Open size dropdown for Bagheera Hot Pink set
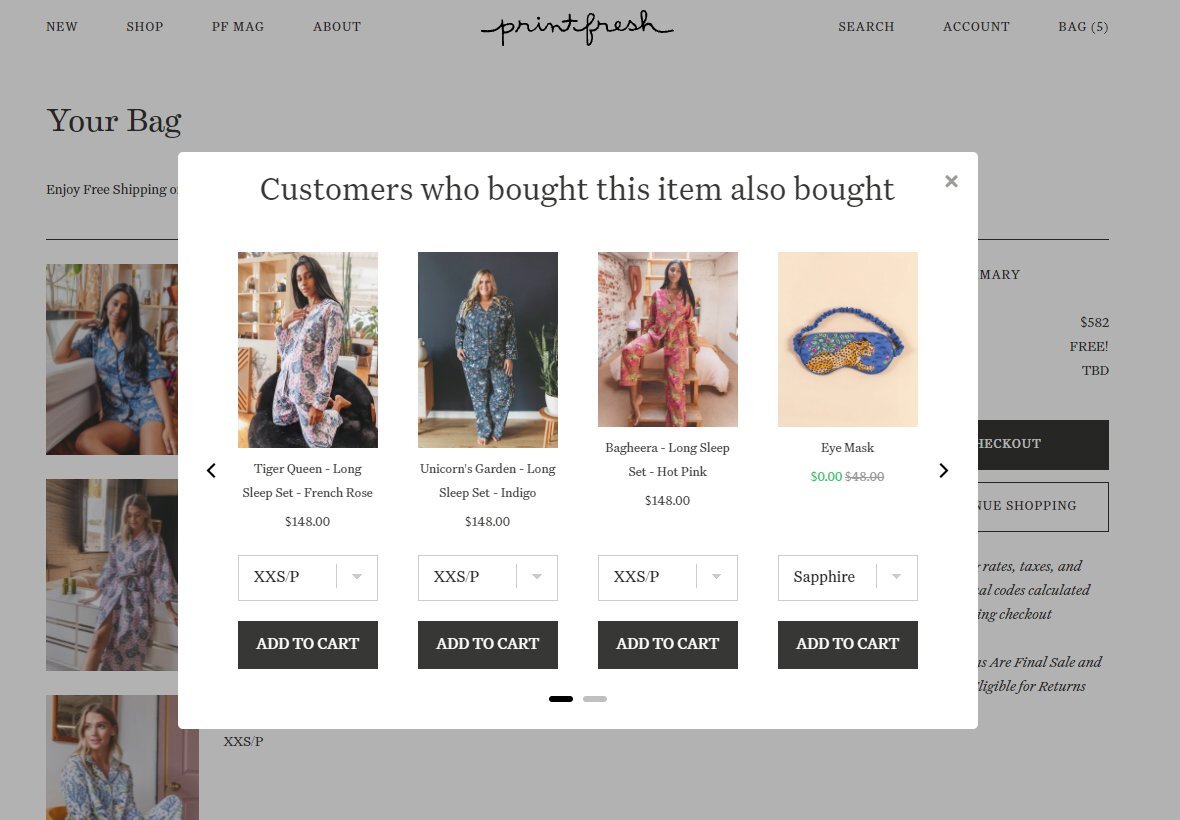Screen dimensions: 1180x820 coord(668,578)
